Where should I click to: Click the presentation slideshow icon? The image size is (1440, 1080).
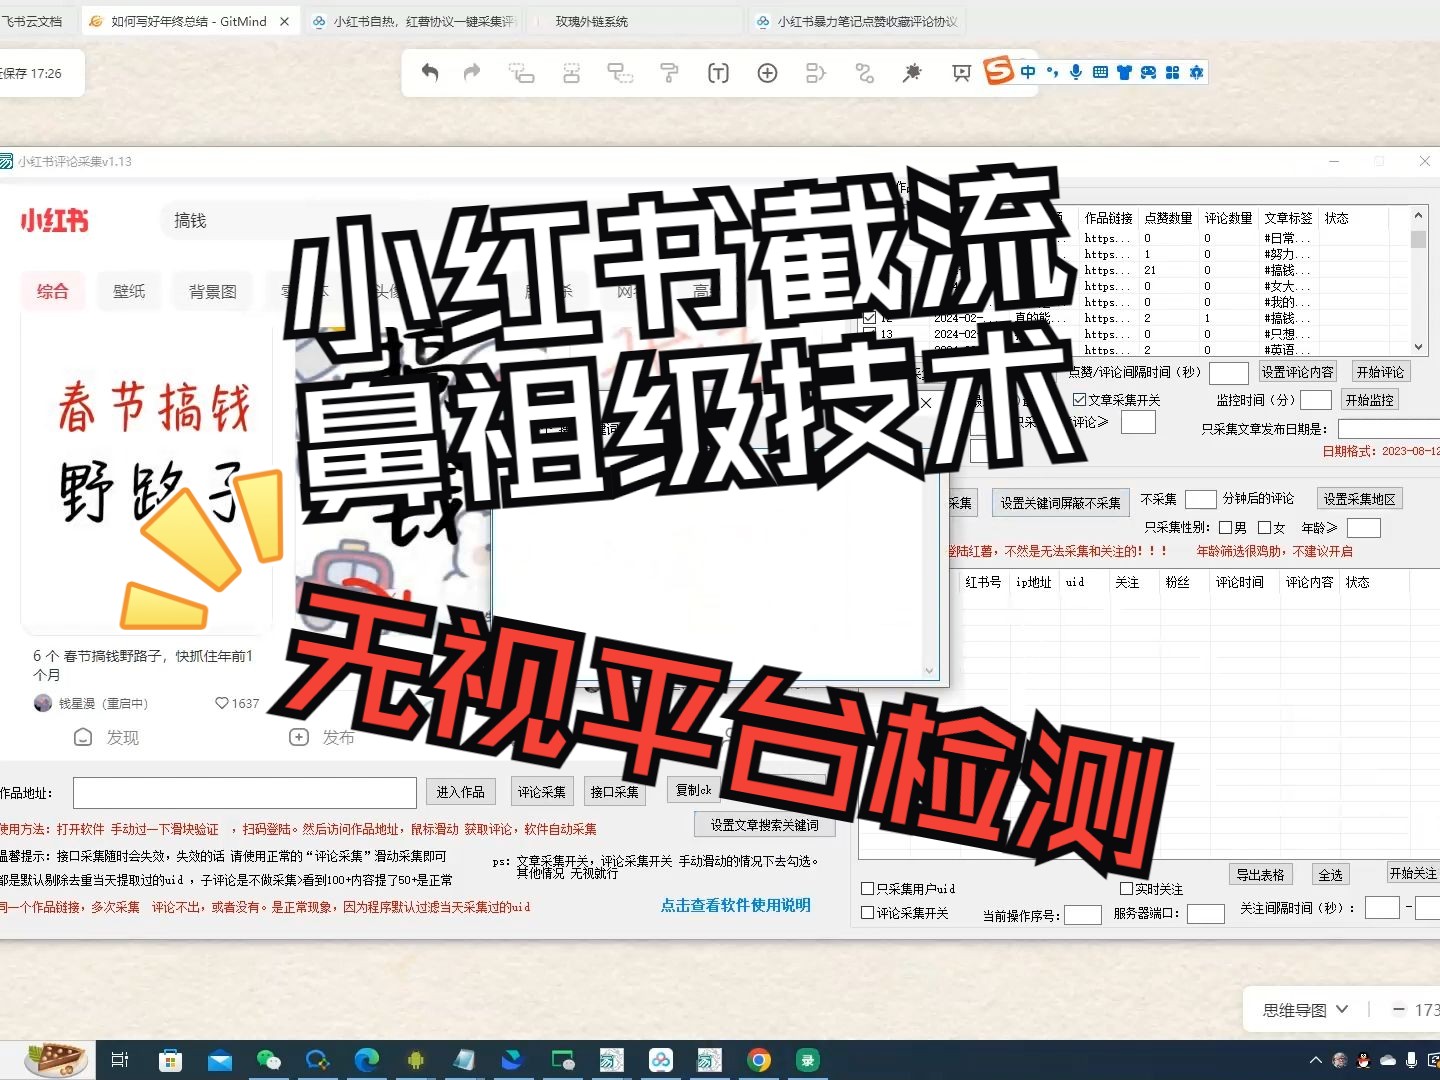coord(961,72)
